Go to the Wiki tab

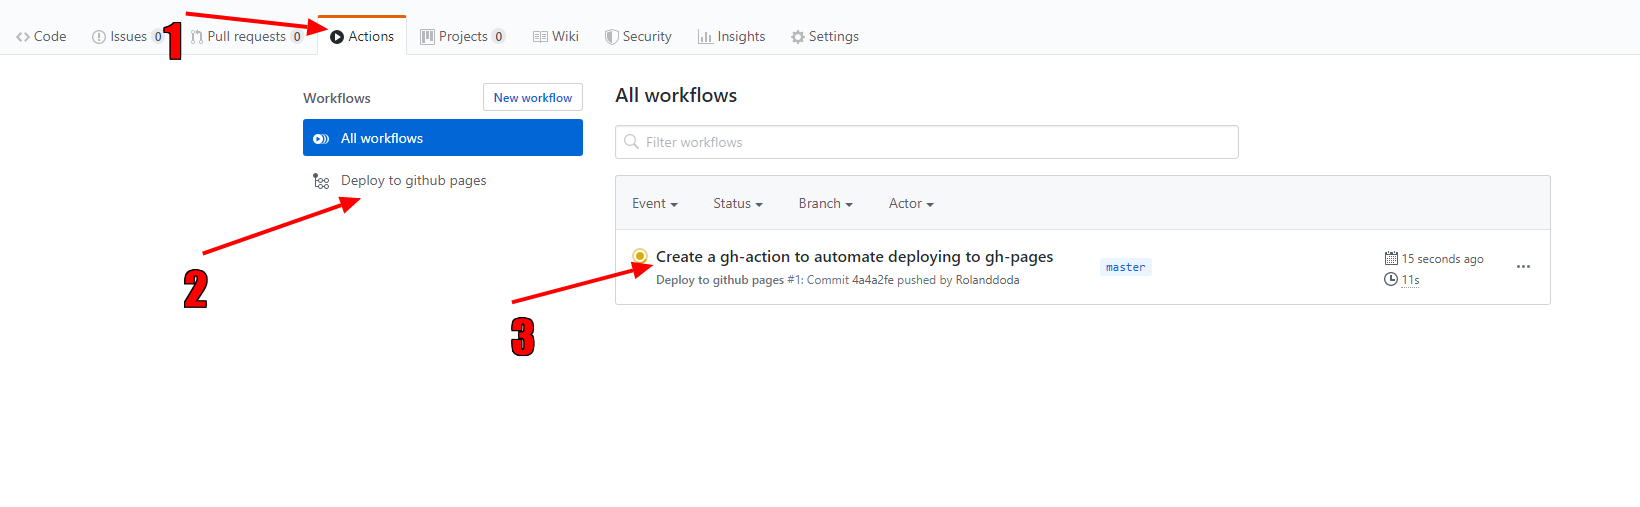pos(556,36)
